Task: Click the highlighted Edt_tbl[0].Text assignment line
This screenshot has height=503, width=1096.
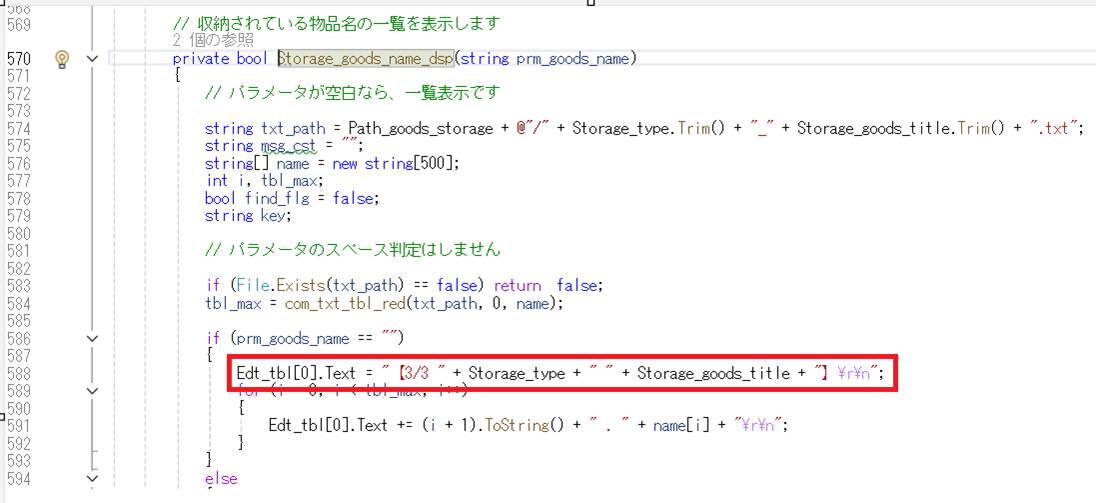Action: [560, 374]
